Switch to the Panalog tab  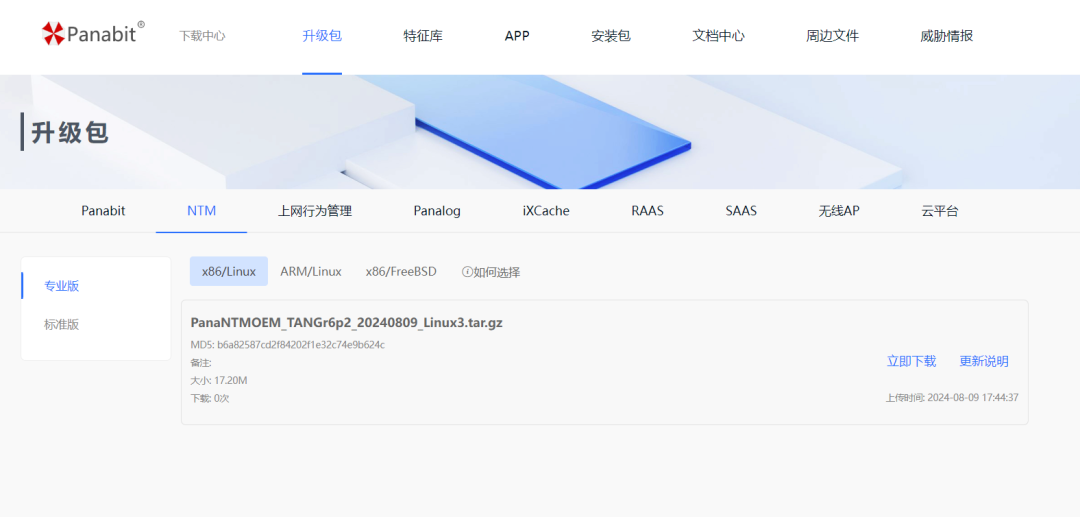click(437, 211)
